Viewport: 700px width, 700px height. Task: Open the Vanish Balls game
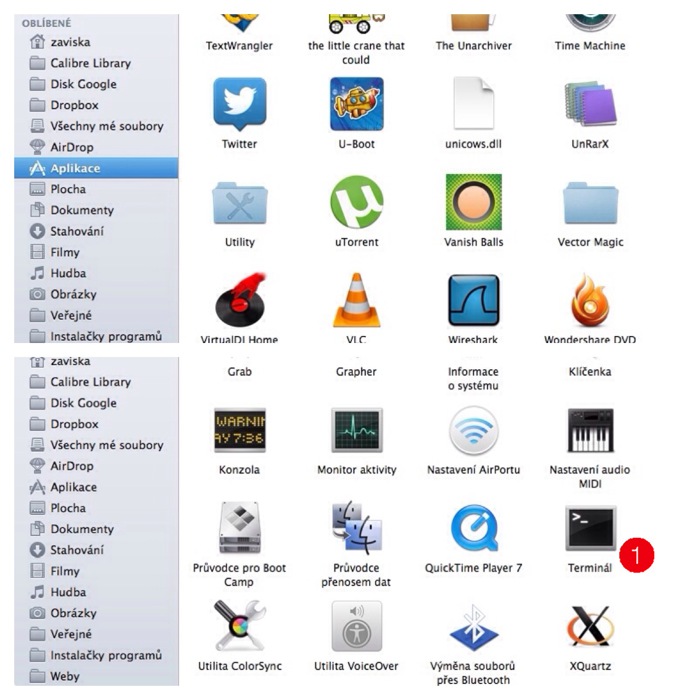[473, 202]
